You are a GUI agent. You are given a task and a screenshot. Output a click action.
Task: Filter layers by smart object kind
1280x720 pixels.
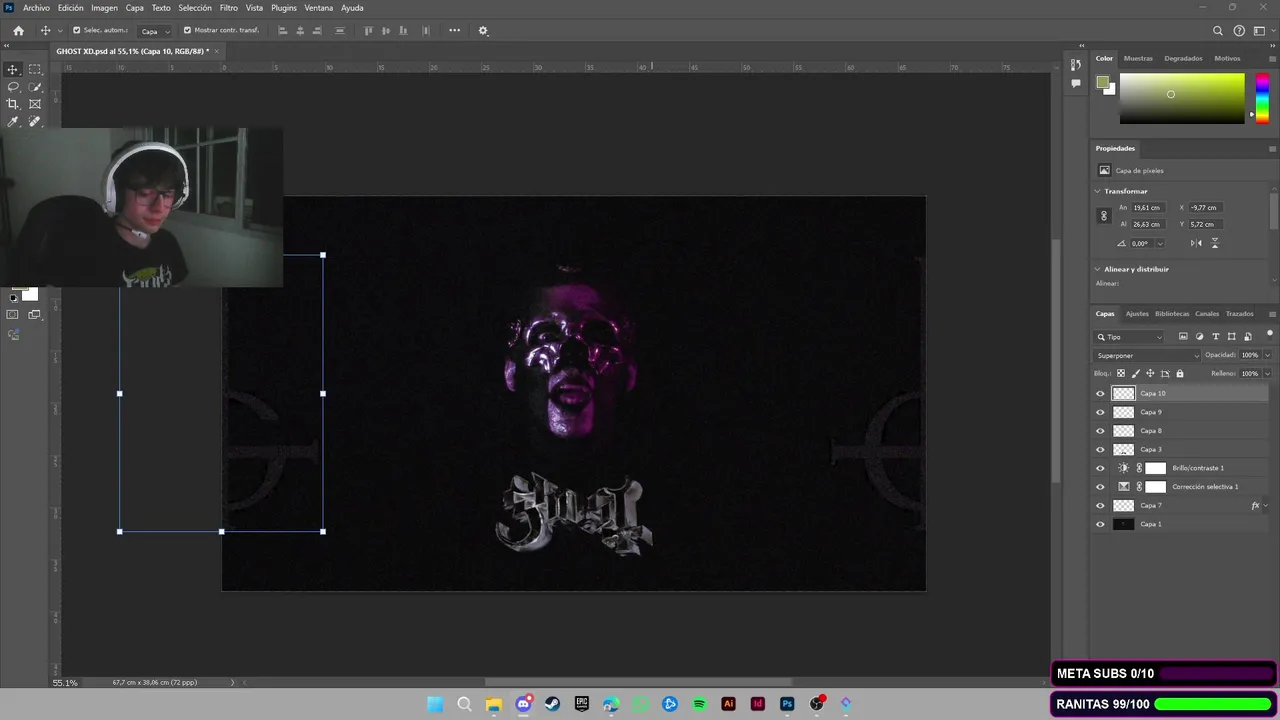1247,337
